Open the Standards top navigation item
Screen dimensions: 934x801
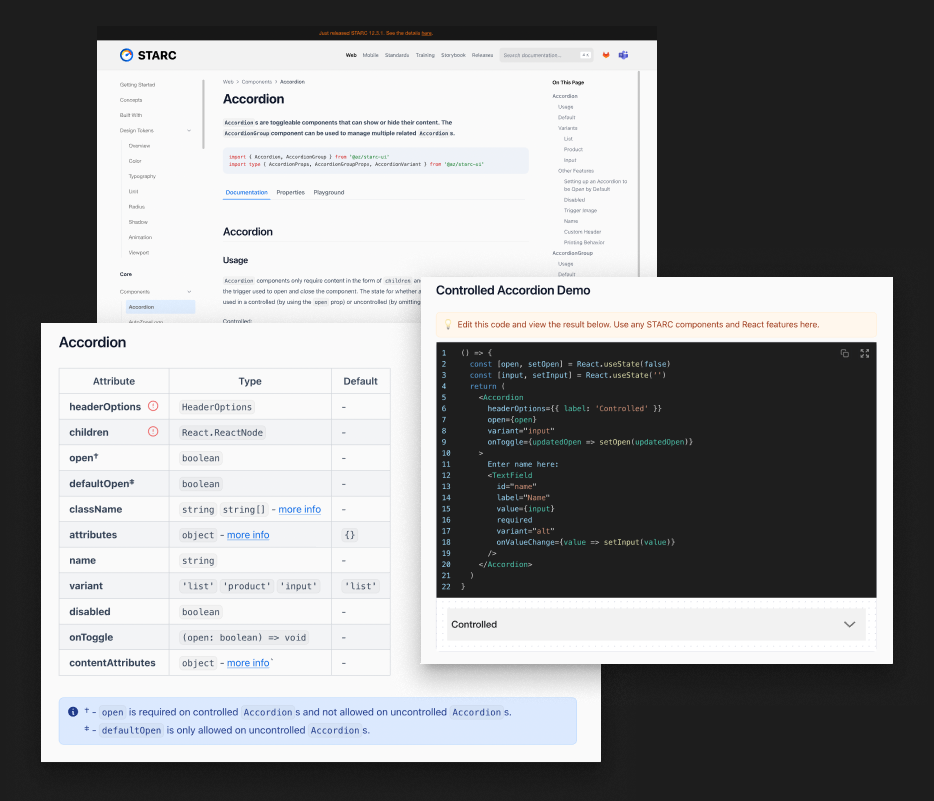coord(397,55)
